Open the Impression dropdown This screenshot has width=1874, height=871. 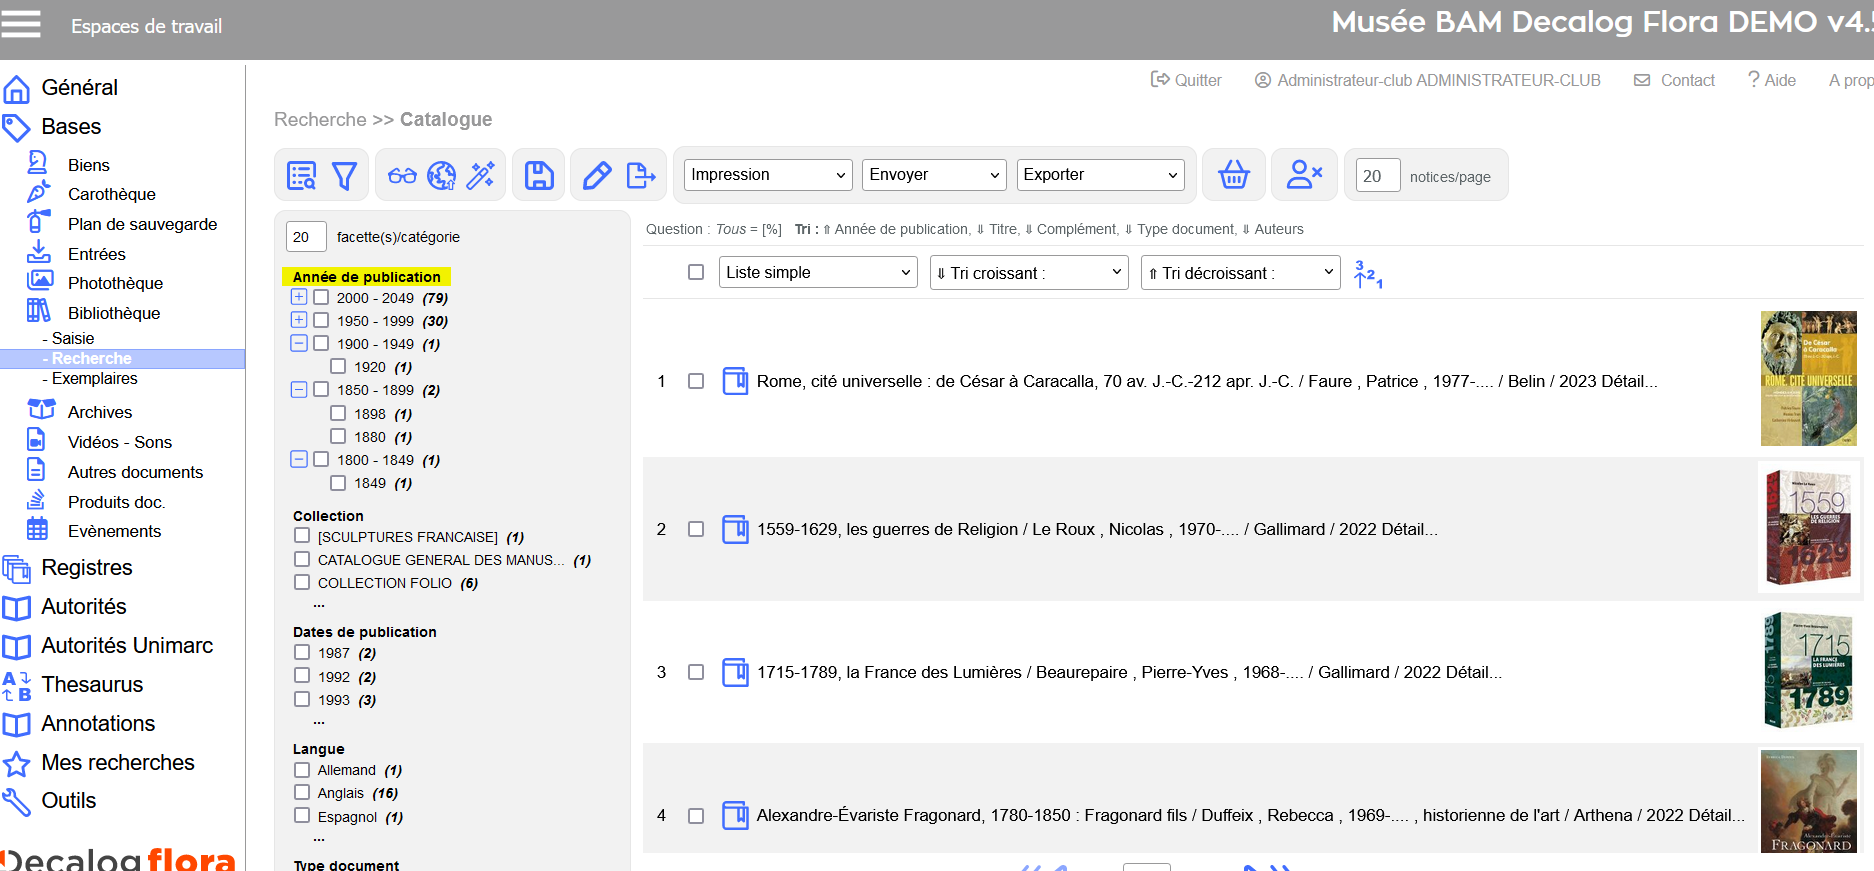pos(767,175)
